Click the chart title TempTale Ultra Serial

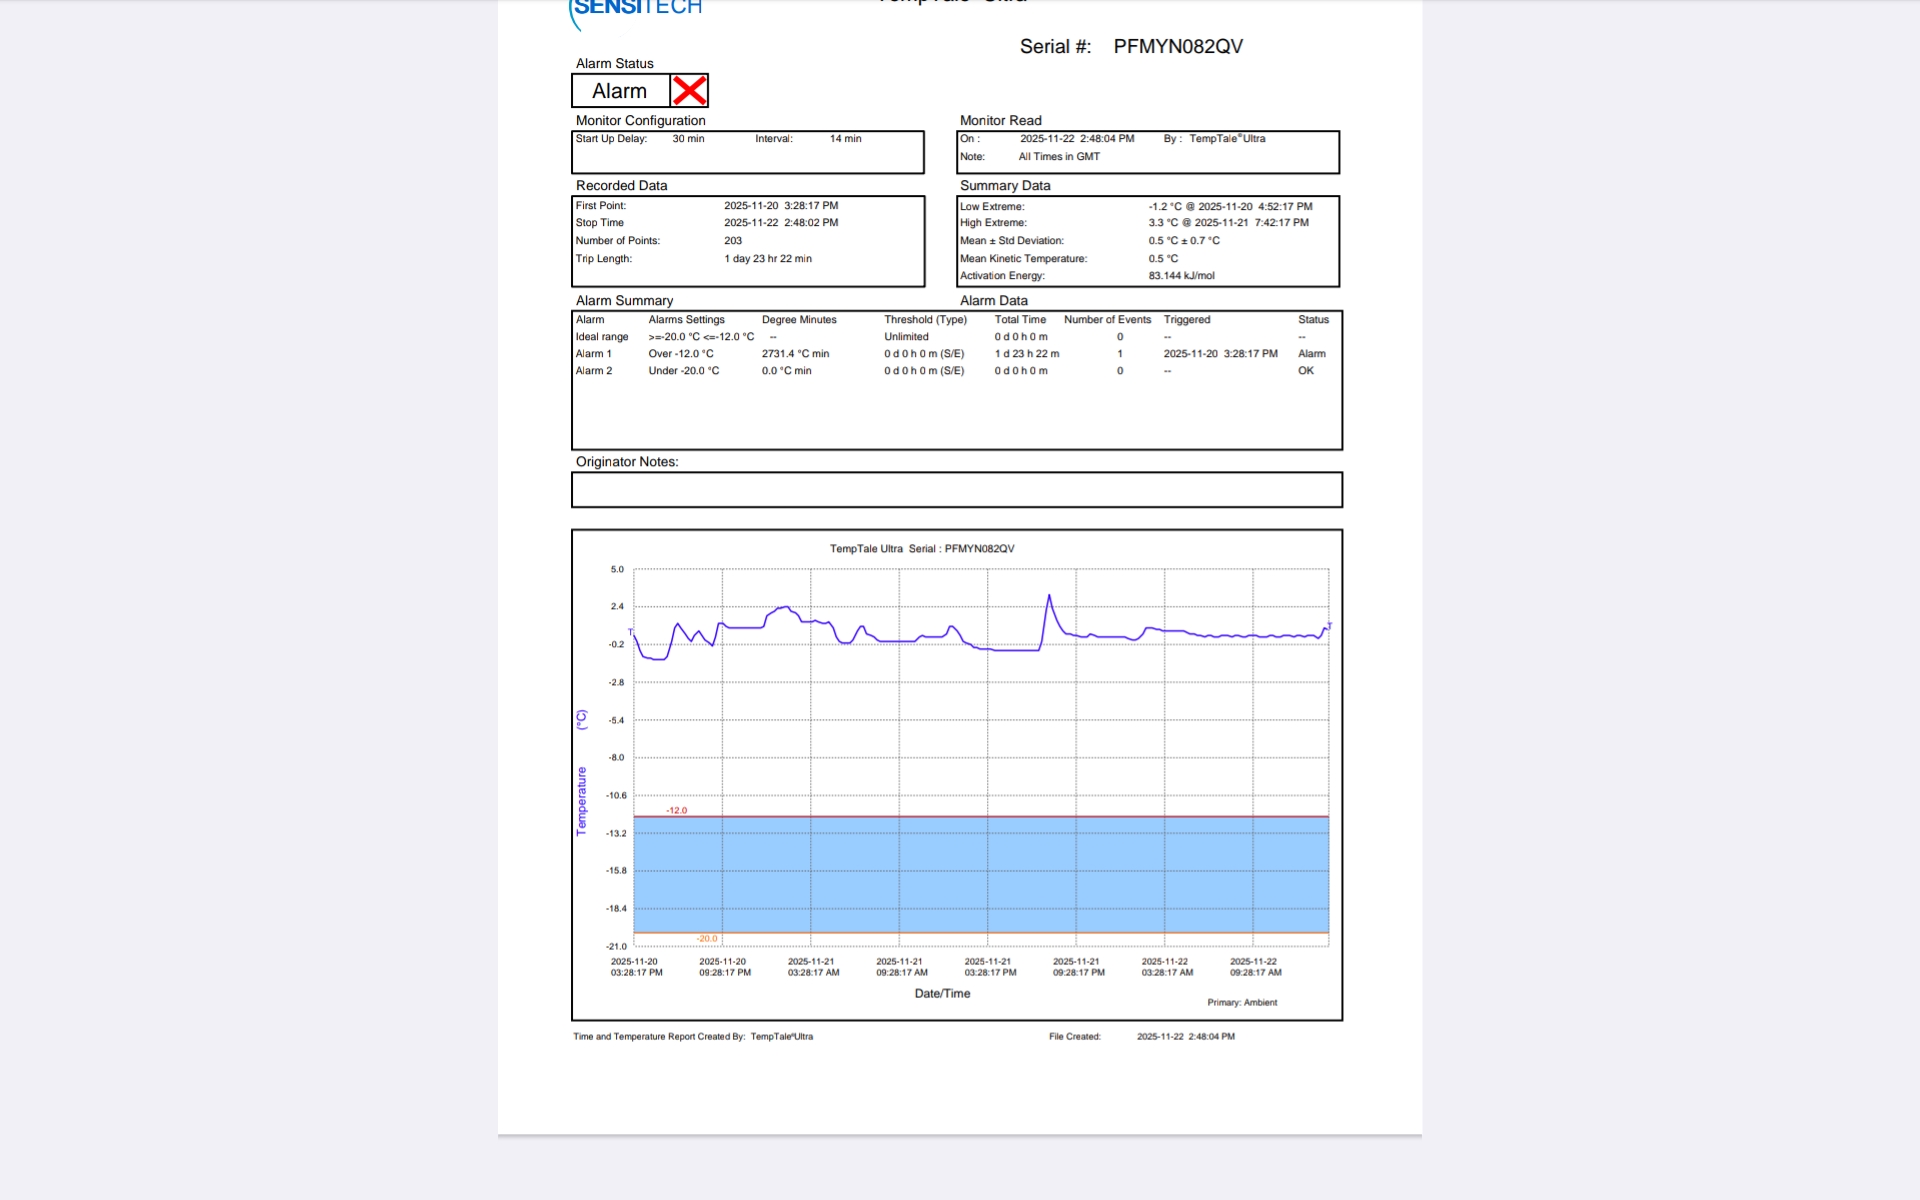(921, 549)
